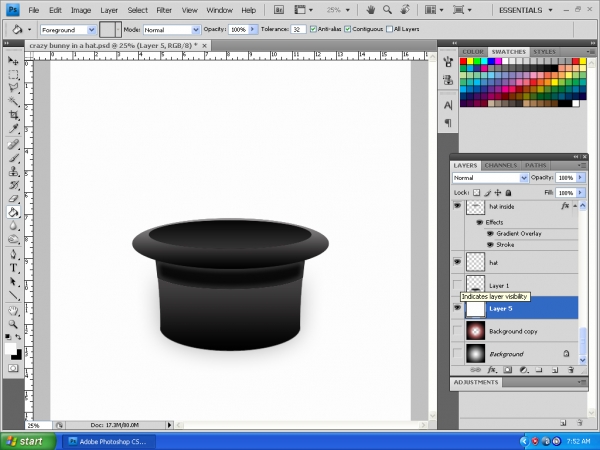Open the options bar Opacity slider arrow
600x450 pixels.
pos(253,29)
